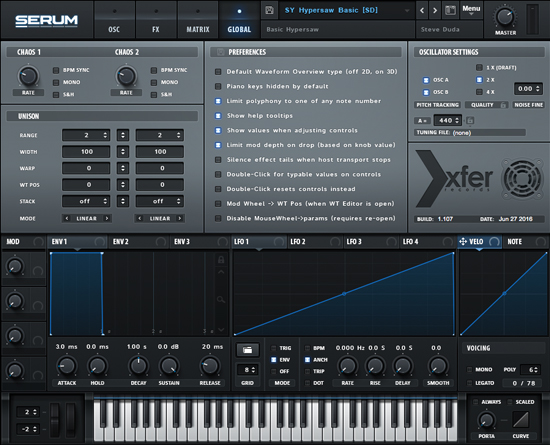550x445 pixels.
Task: Switch to the FX tab
Action: pos(156,20)
